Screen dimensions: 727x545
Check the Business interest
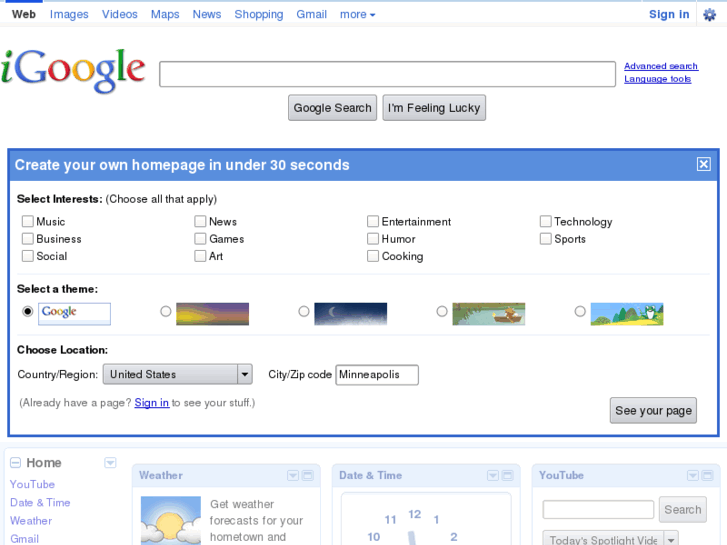pyautogui.click(x=28, y=238)
